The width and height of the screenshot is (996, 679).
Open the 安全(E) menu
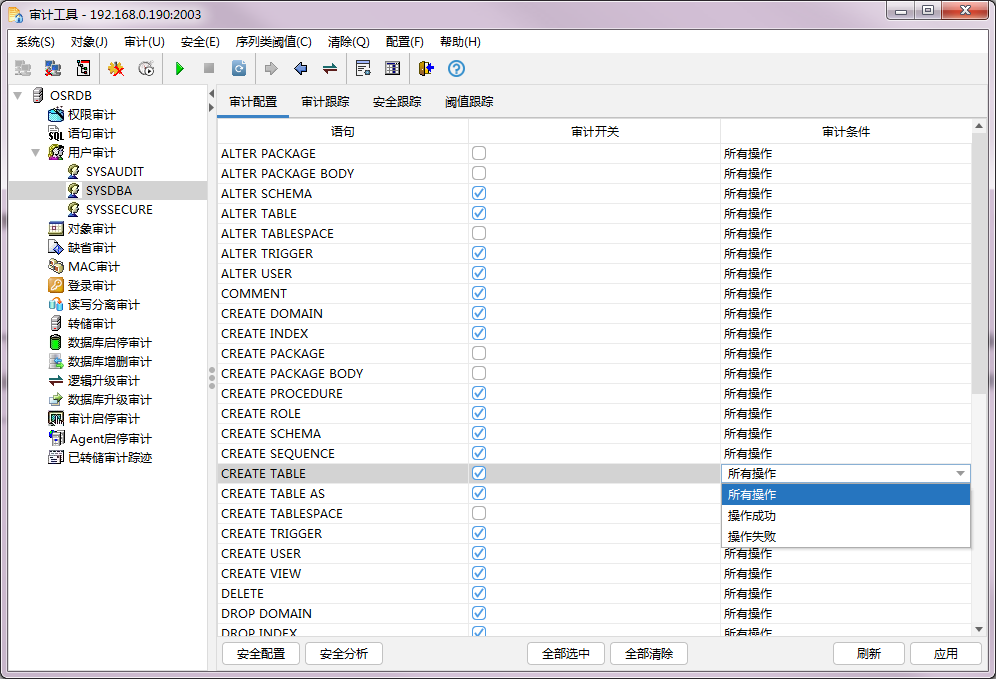coord(199,41)
